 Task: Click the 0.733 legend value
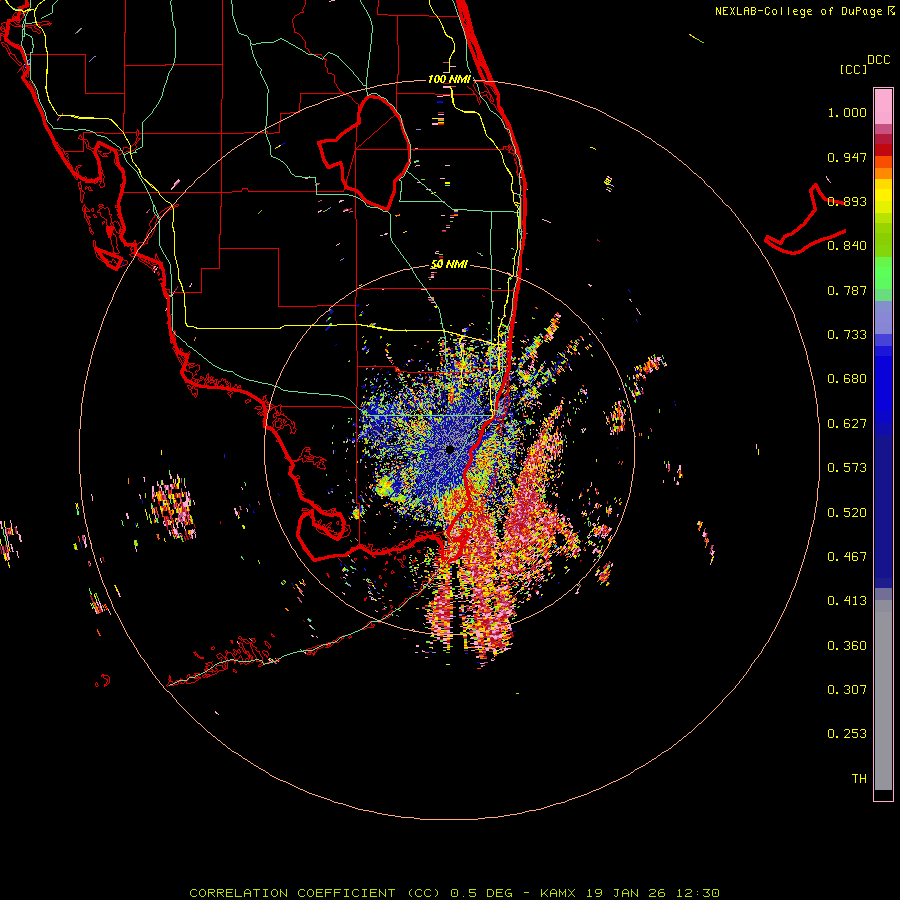847,335
